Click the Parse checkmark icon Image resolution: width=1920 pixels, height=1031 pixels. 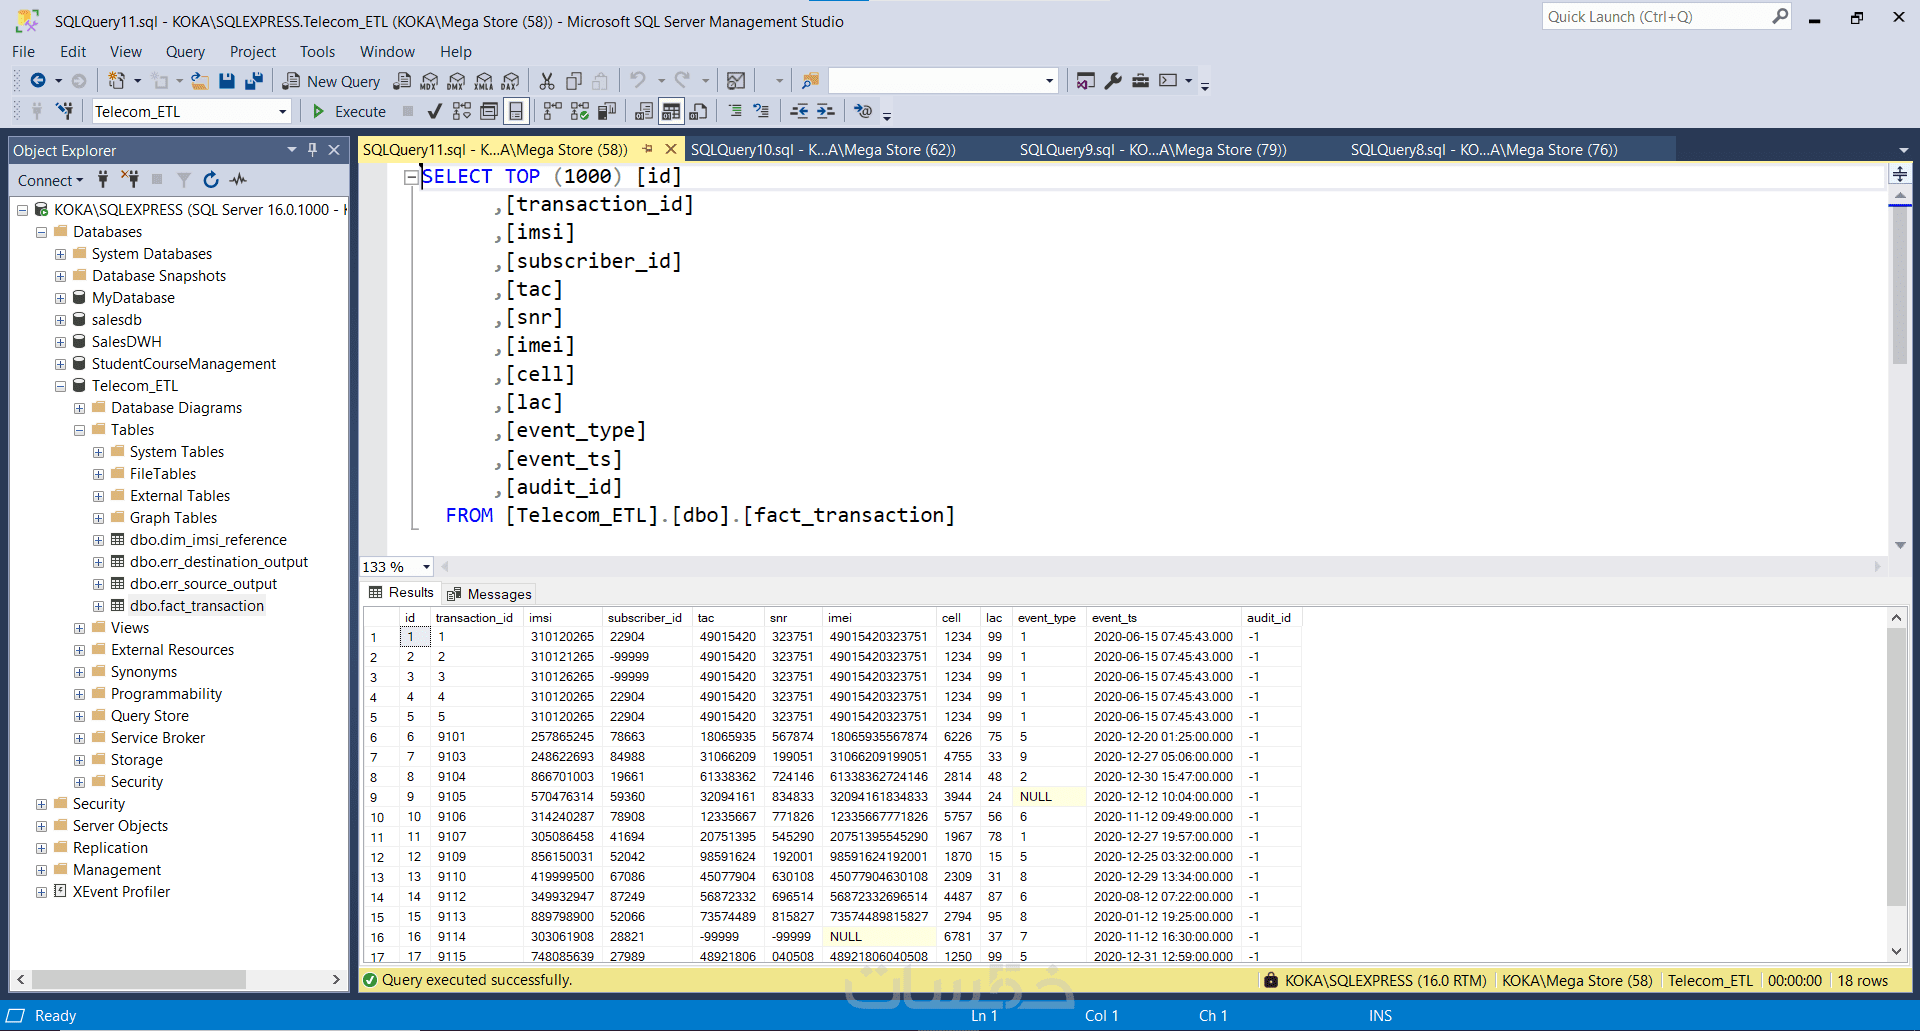434,111
